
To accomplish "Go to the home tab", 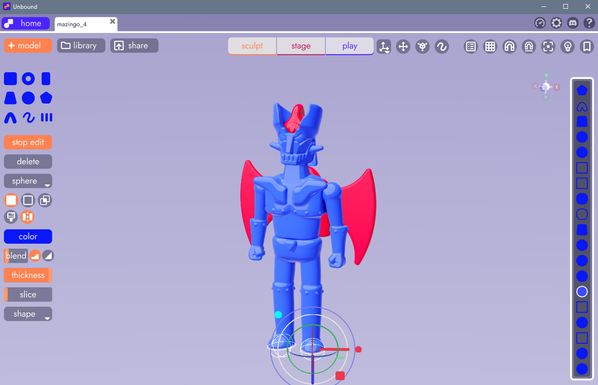I will point(26,23).
